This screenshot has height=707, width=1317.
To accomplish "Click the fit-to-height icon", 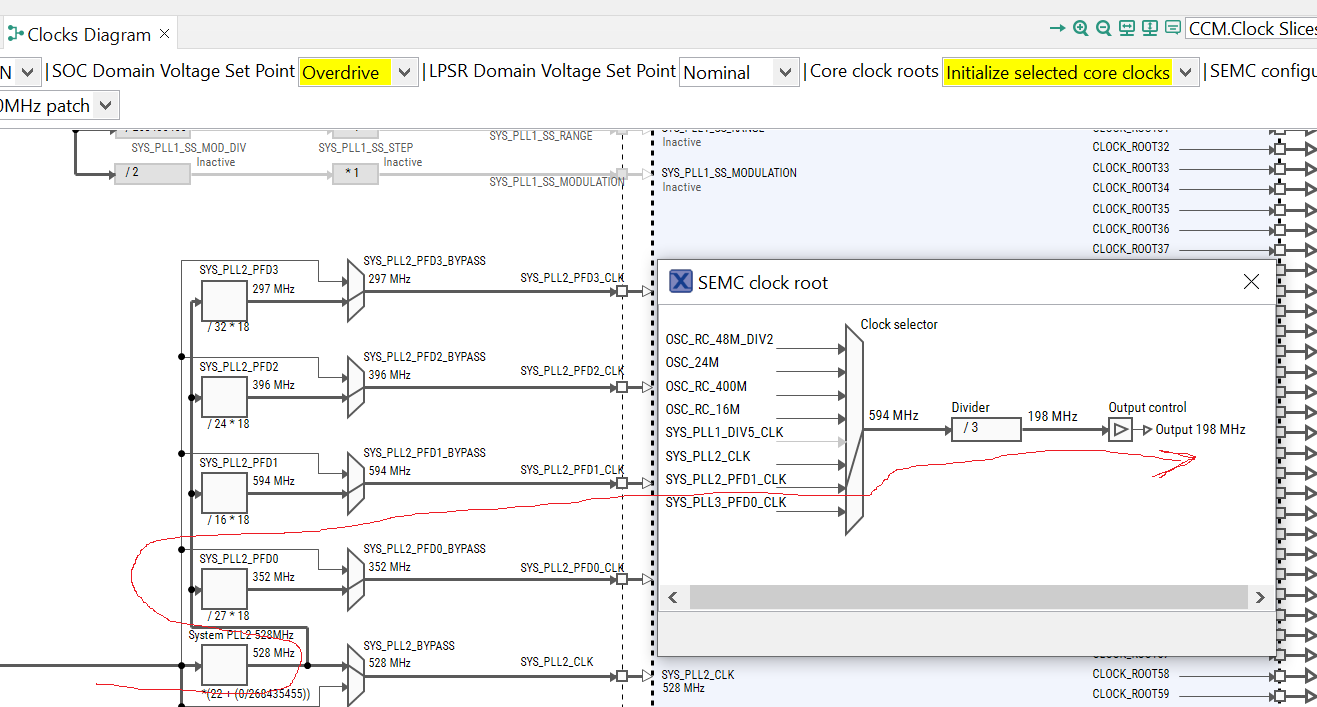I will [x=1149, y=28].
